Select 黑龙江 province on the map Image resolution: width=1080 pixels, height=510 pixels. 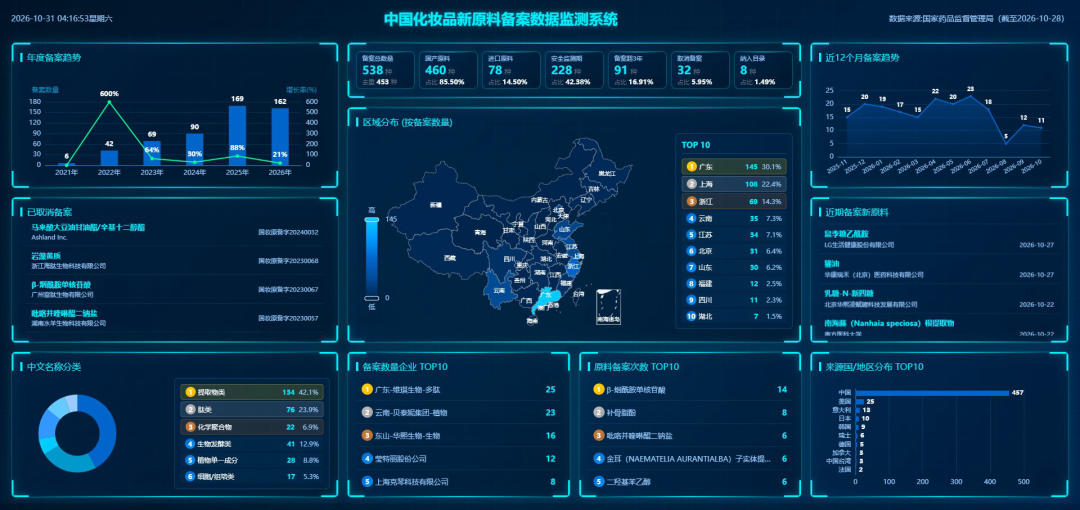(x=606, y=172)
